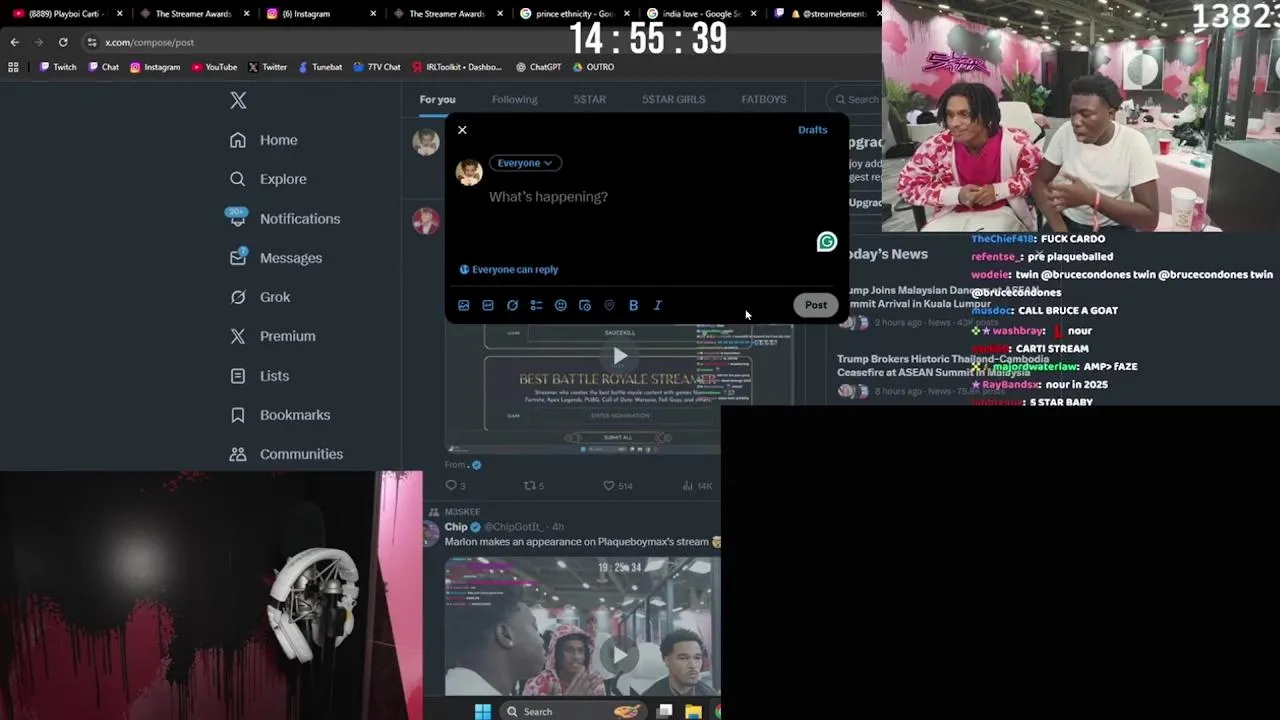Screen dimensions: 1280x720
Task: Add media image to post
Action: [x=463, y=306]
